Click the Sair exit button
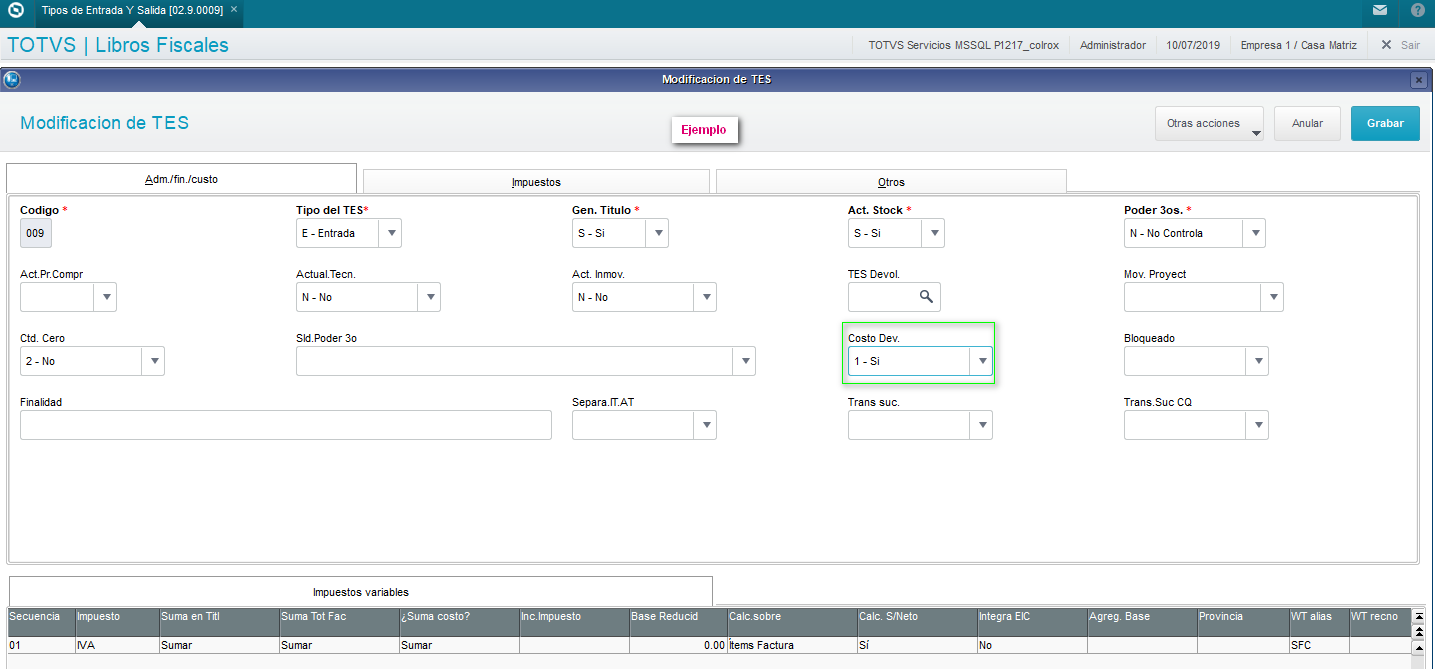Screen dimensions: 1435x669 (x=1400, y=45)
